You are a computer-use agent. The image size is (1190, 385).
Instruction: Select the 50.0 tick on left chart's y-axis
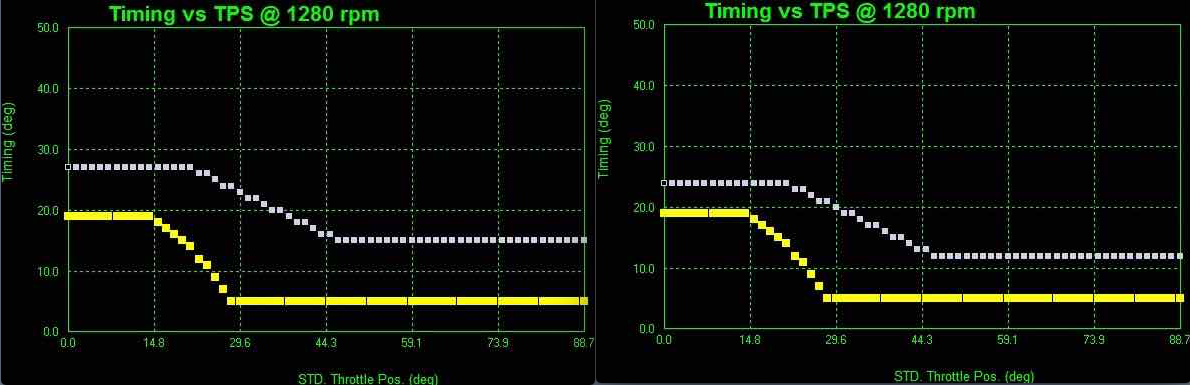point(48,27)
